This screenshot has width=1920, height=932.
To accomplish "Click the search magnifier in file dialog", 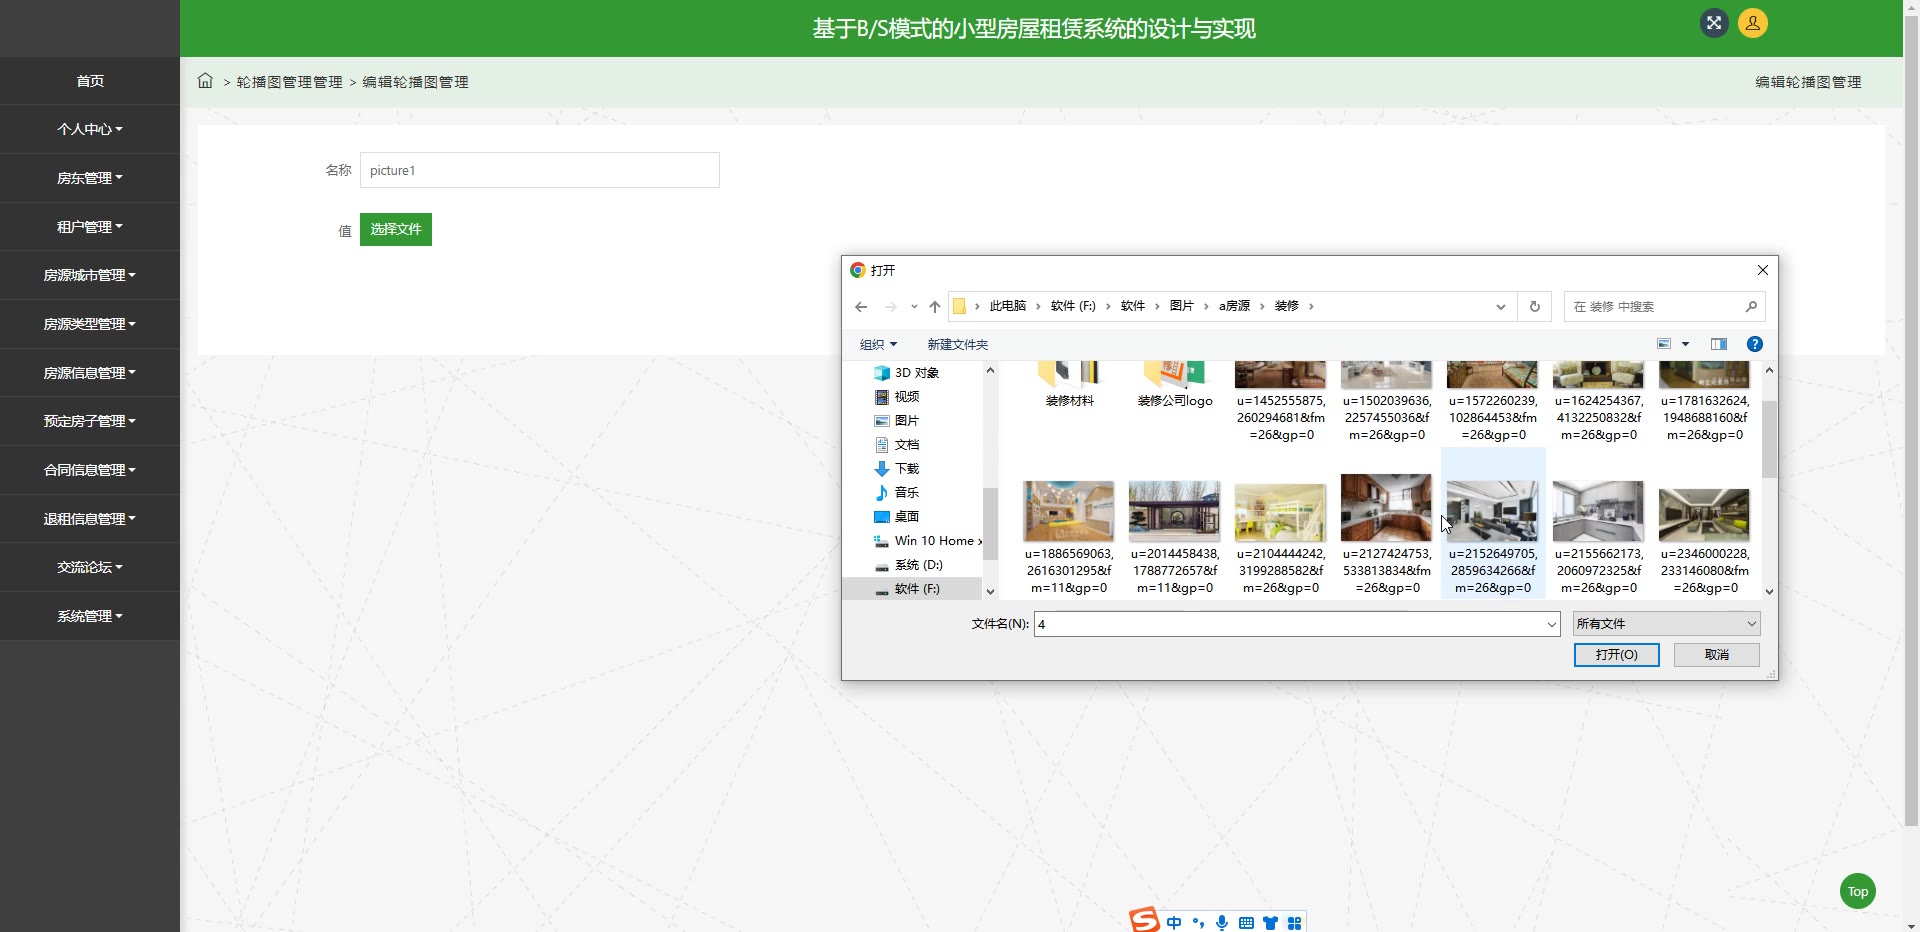I will [x=1751, y=307].
